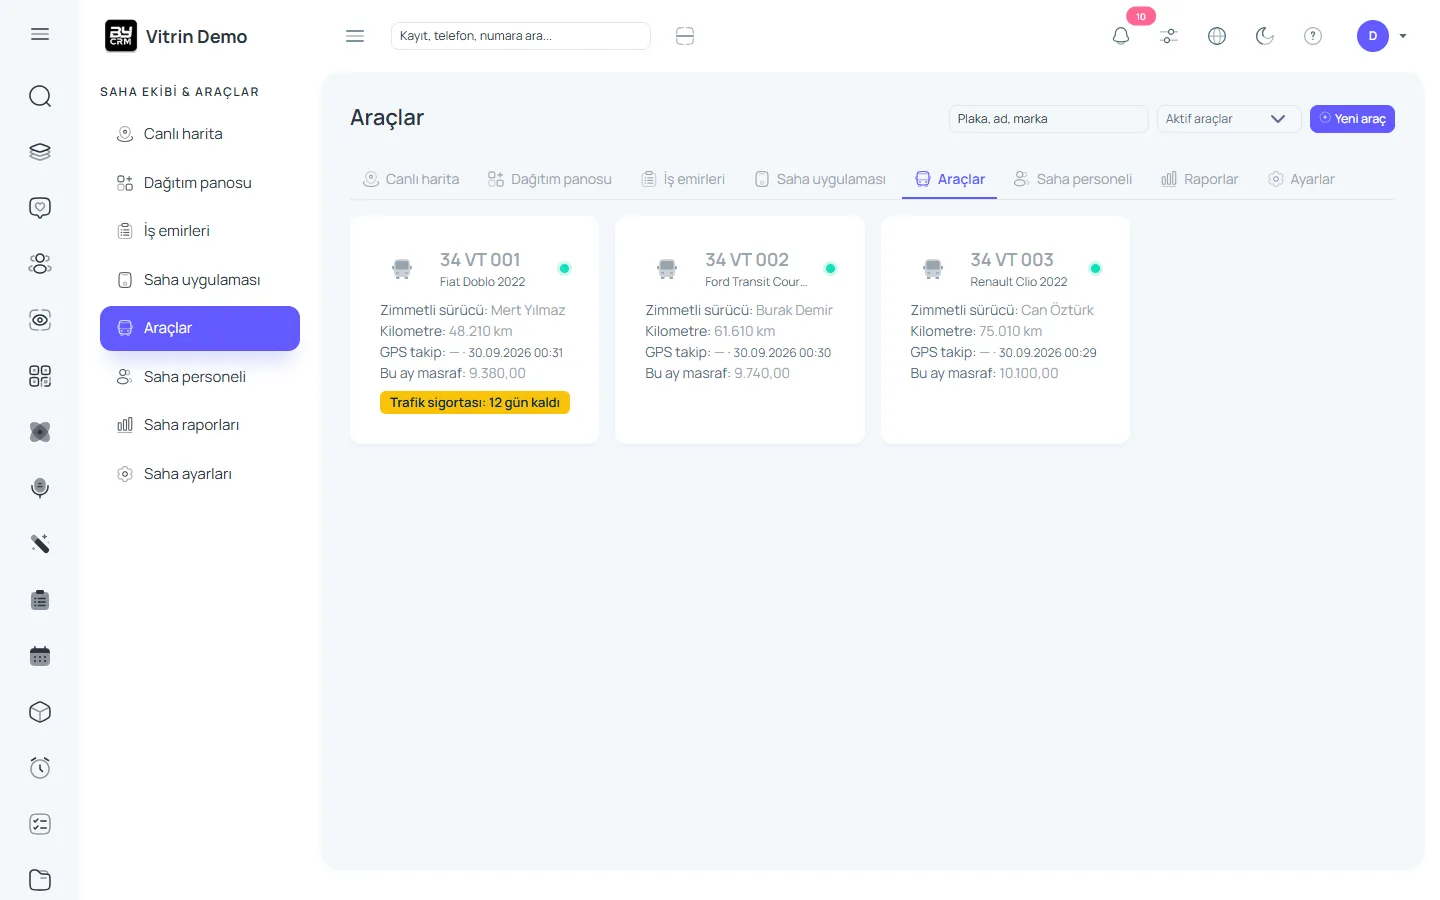Open Saha raporları in the sidebar
The height and width of the screenshot is (900, 1440).
pyautogui.click(x=200, y=425)
